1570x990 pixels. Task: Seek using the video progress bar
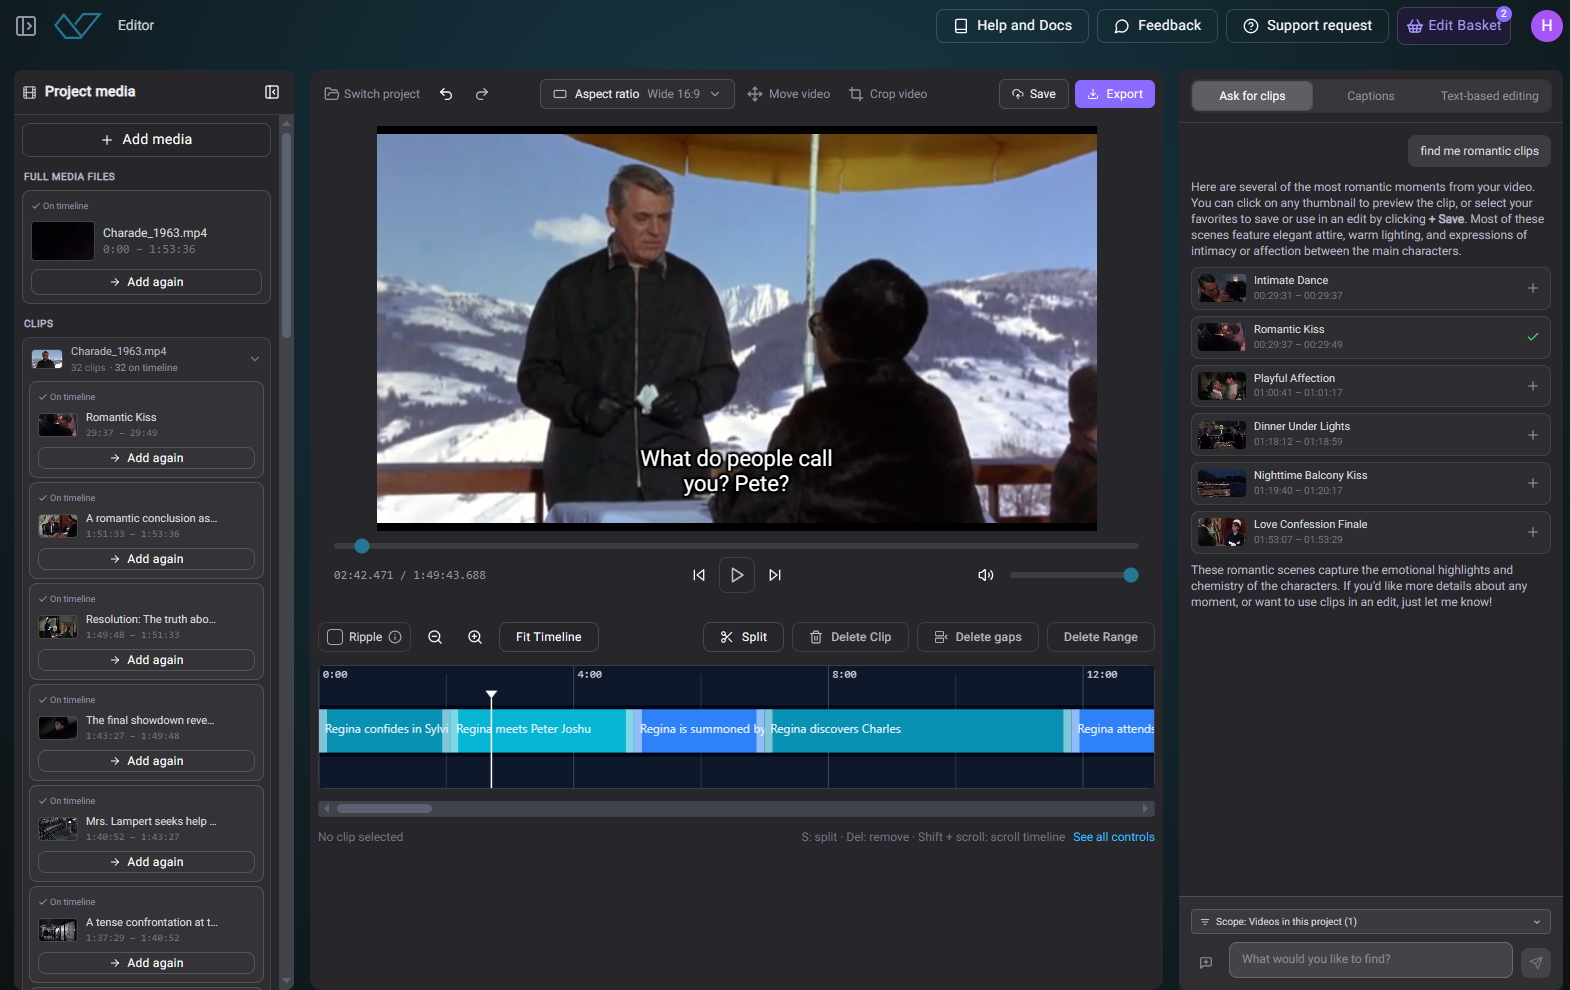(736, 546)
